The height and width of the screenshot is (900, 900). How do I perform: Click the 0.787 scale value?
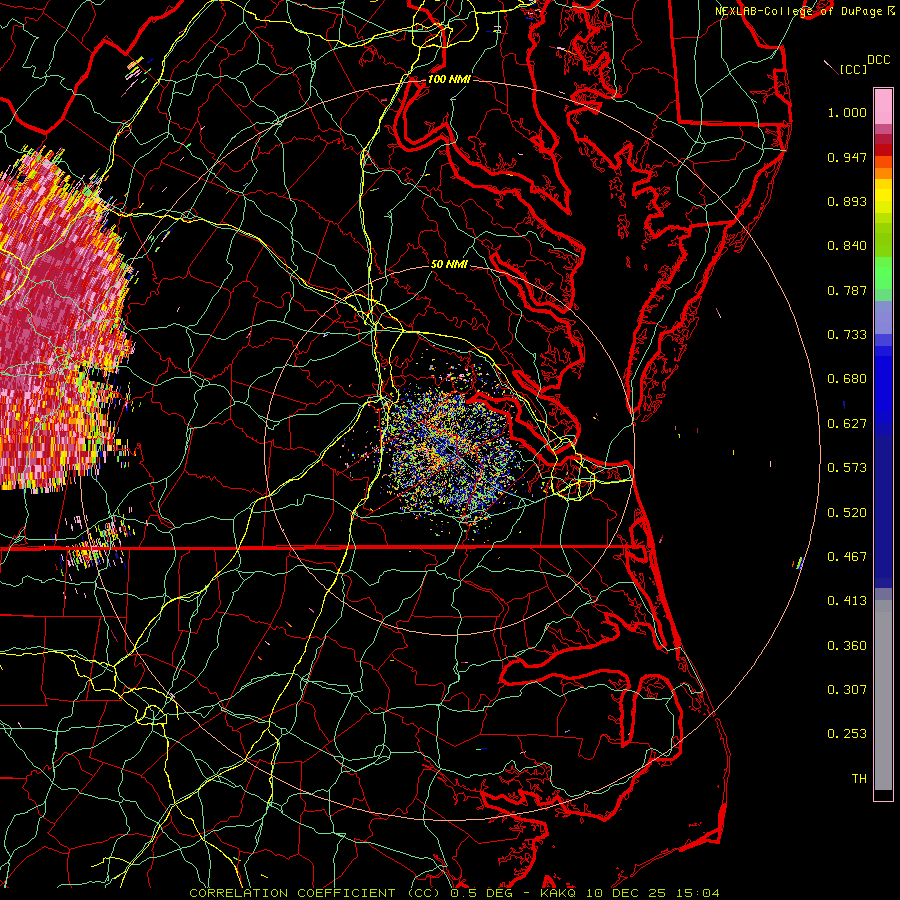click(x=847, y=290)
